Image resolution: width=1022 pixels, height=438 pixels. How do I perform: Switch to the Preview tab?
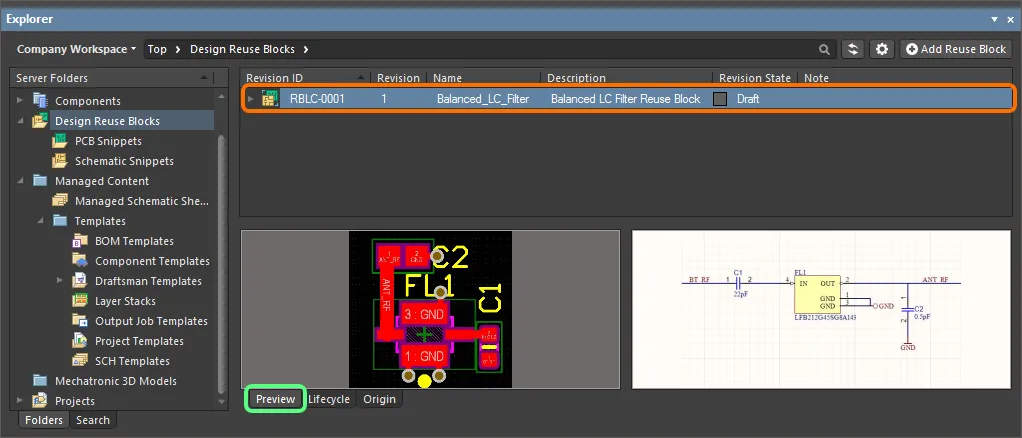tap(275, 399)
